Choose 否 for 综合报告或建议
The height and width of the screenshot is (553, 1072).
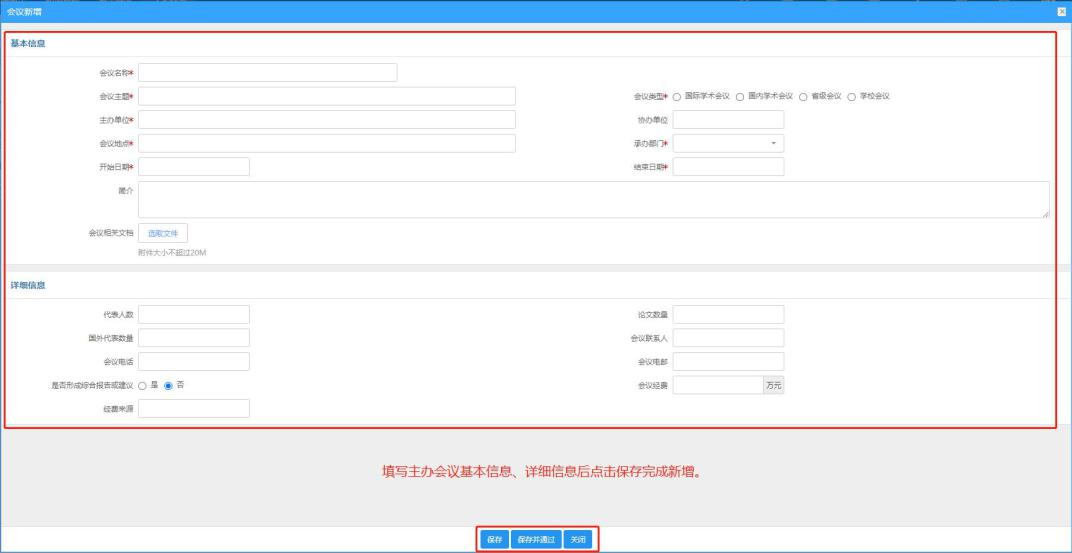[x=168, y=386]
